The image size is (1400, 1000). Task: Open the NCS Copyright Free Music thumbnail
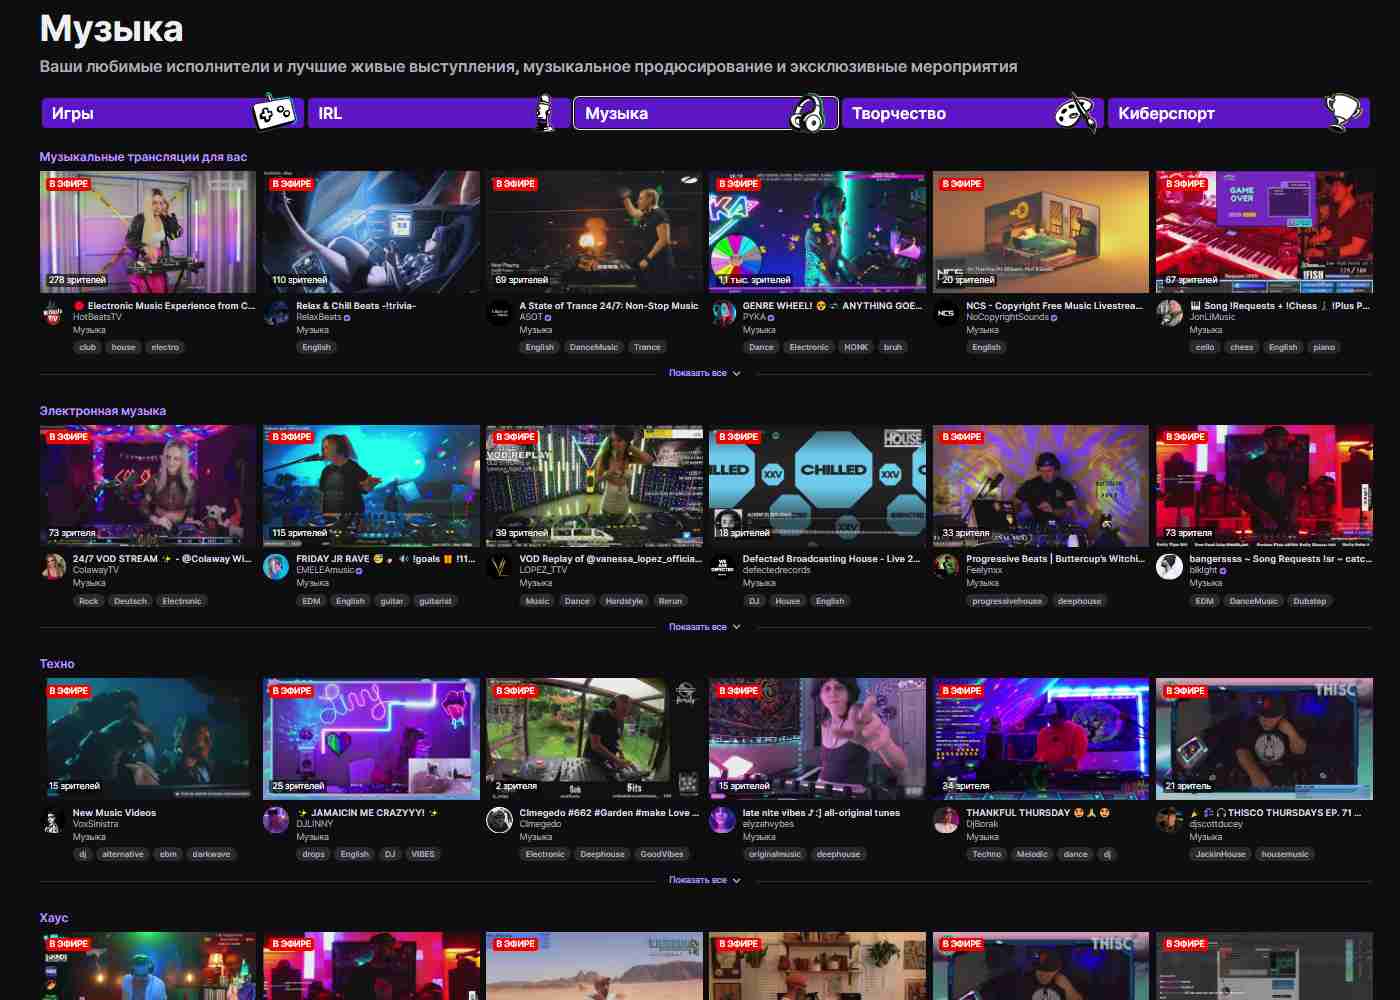coord(1041,232)
